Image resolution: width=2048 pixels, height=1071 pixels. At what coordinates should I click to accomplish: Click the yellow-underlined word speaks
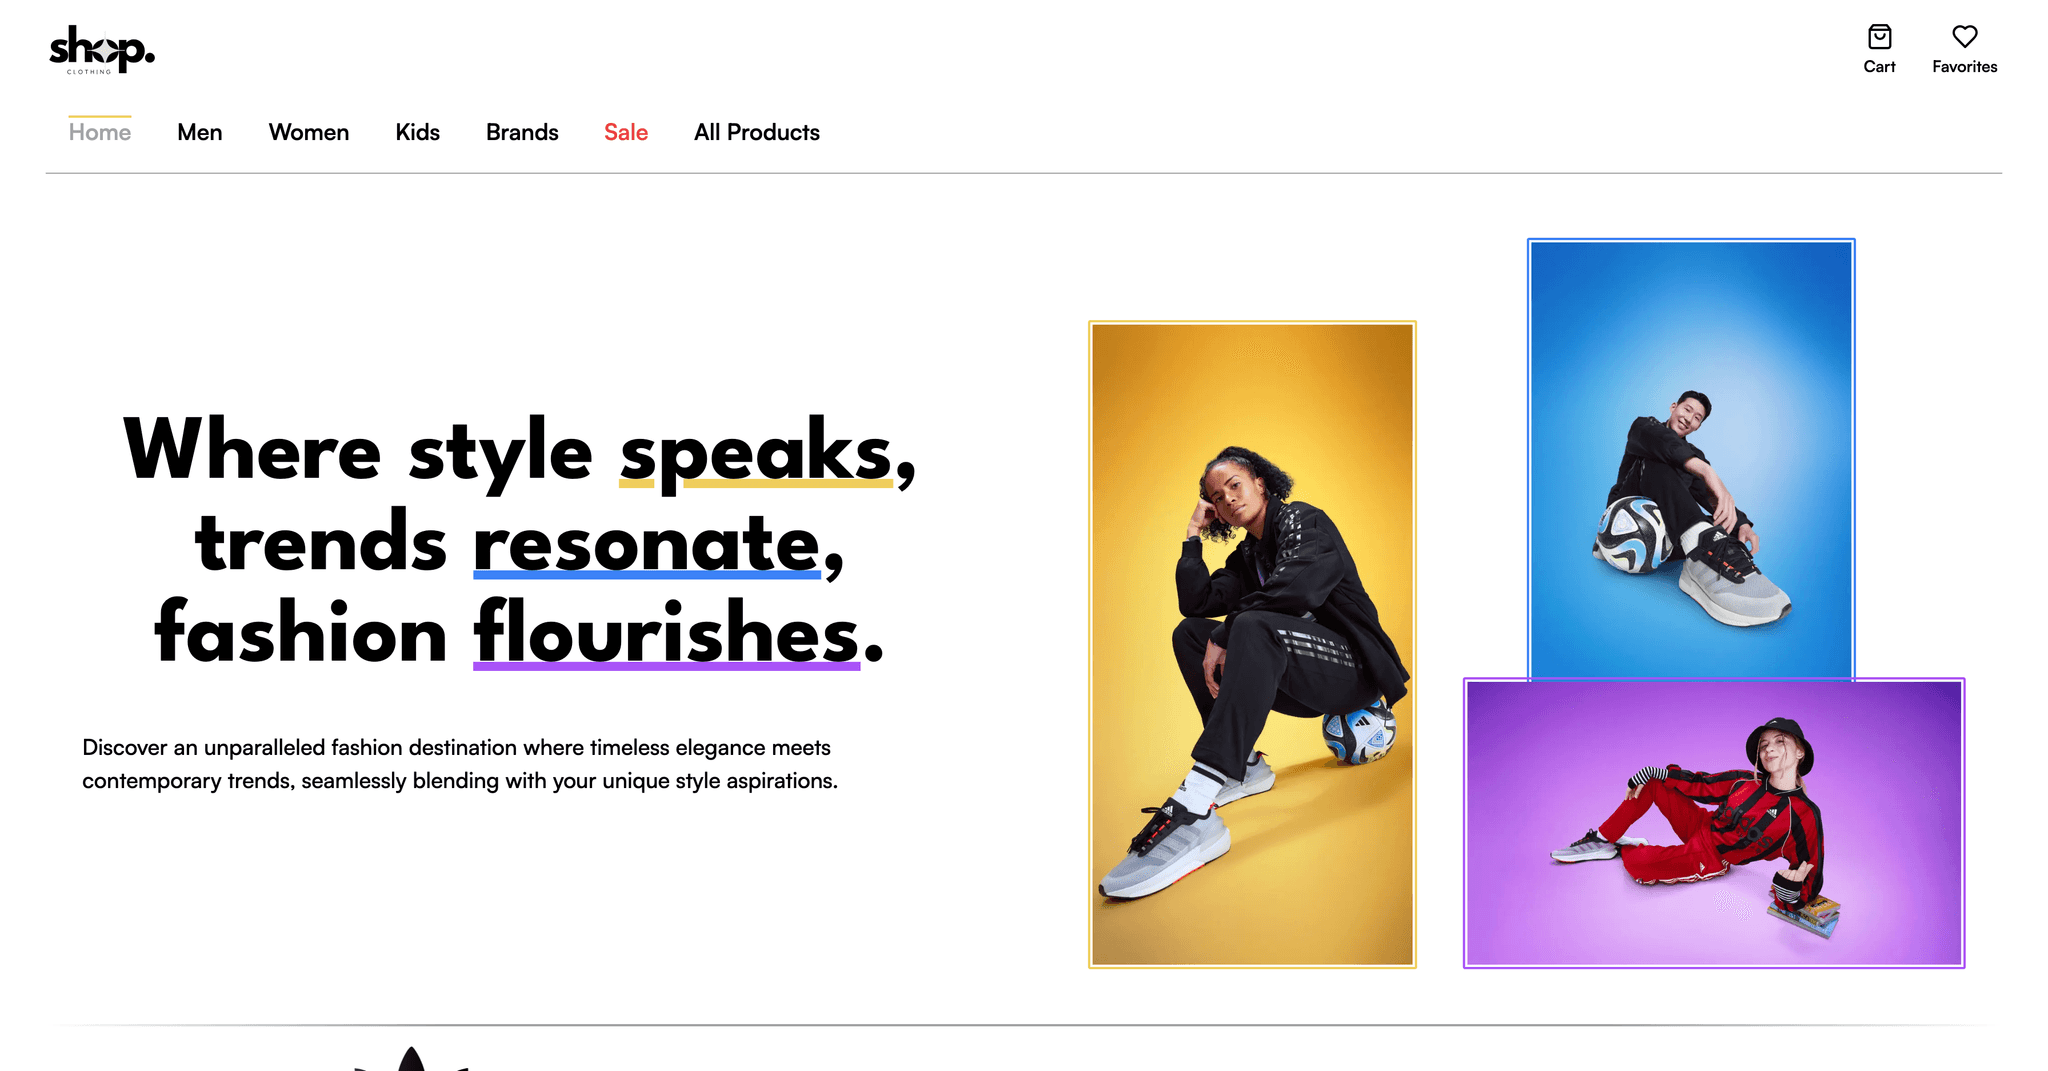point(756,452)
